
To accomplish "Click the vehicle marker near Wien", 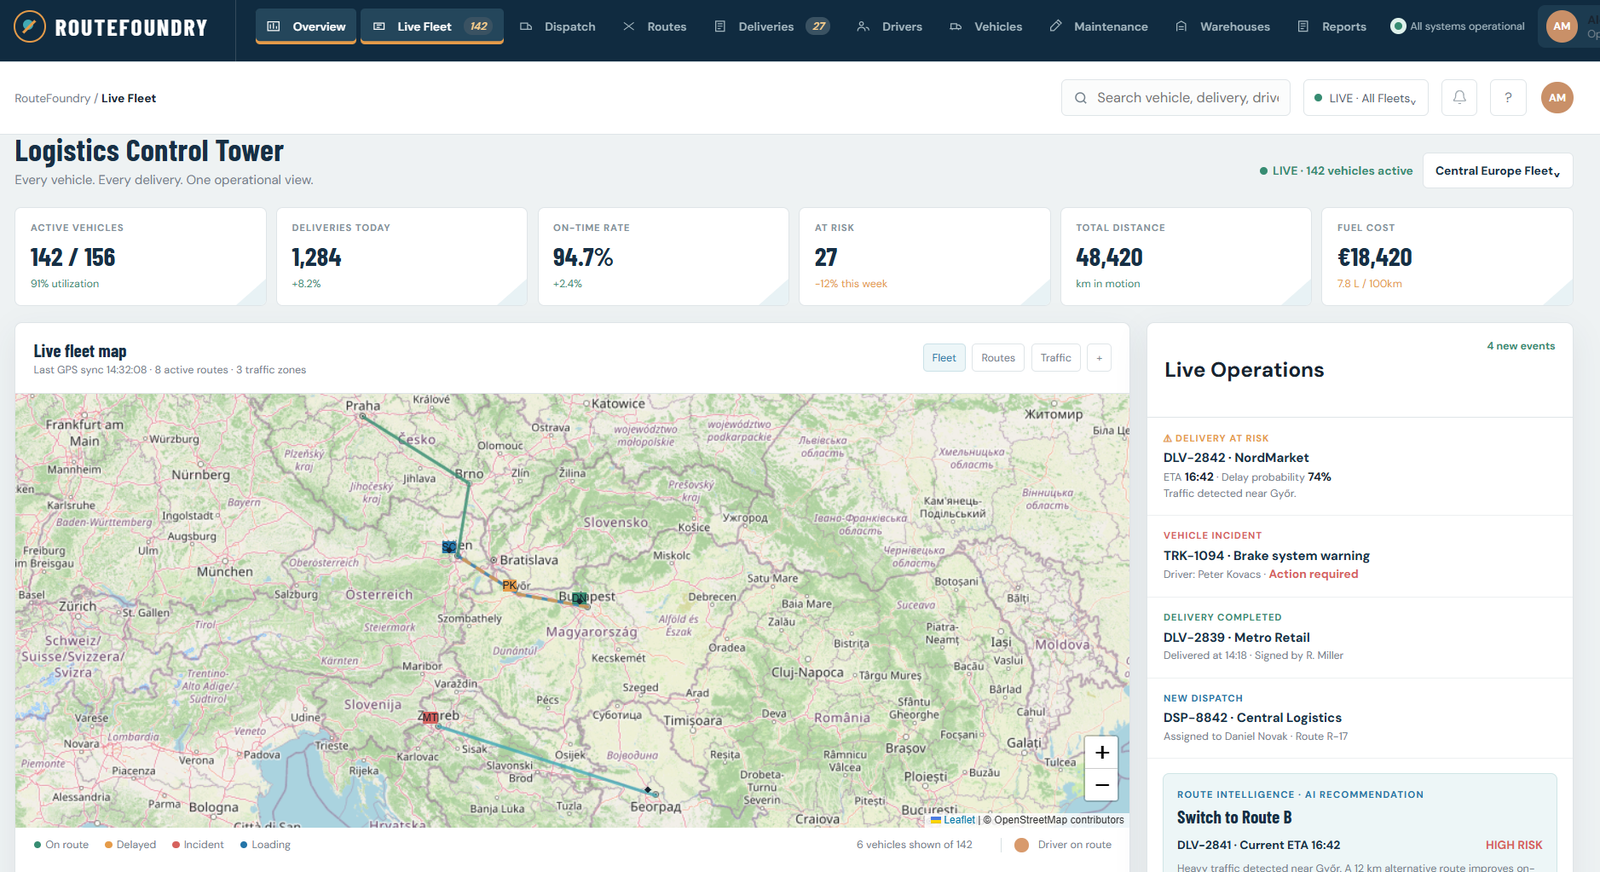I will pos(450,547).
